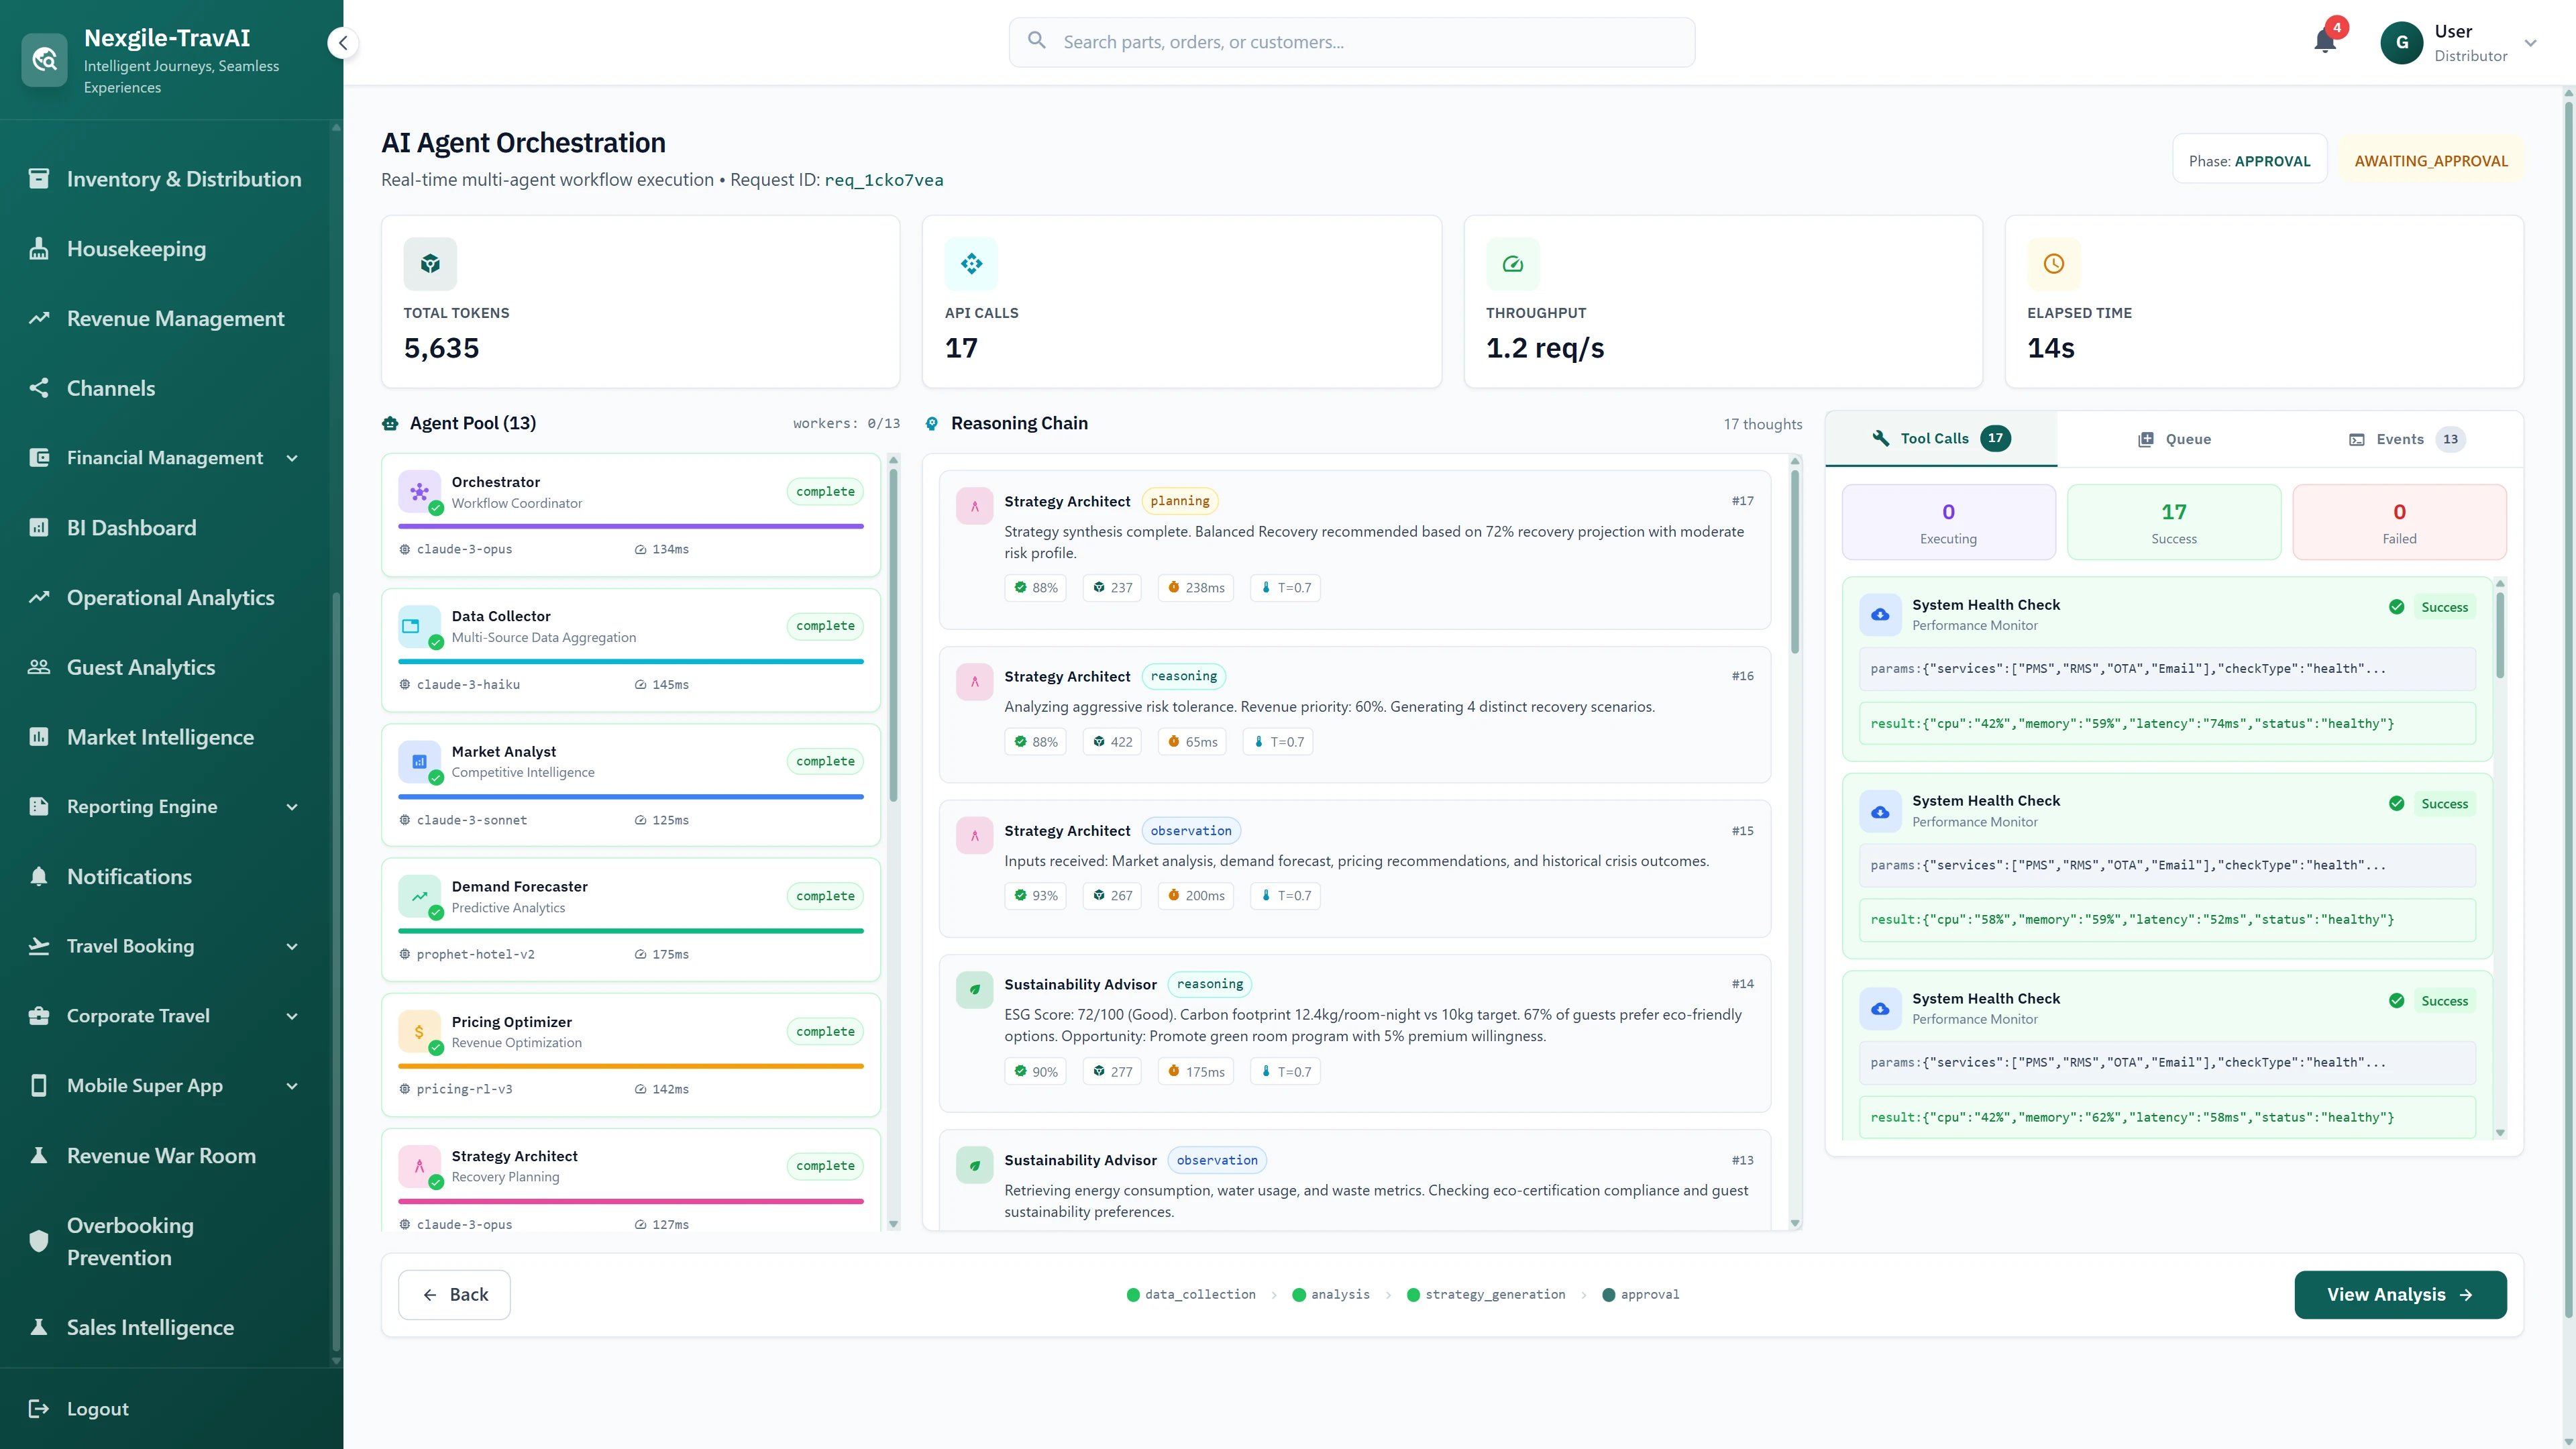
Task: Open the Housekeeping section icon
Action: pos(39,248)
